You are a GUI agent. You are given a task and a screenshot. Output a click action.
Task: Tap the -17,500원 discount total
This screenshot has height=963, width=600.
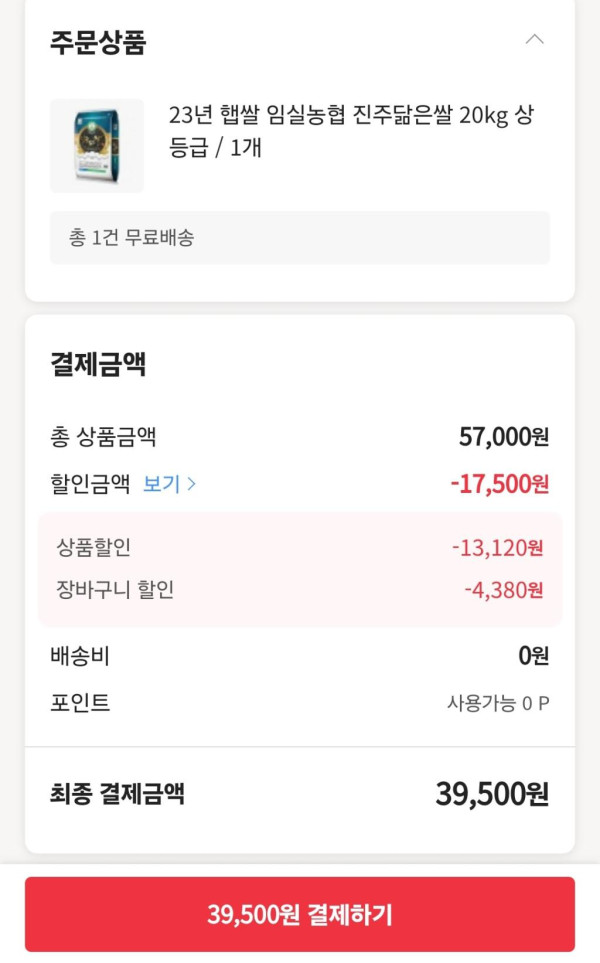tap(499, 484)
